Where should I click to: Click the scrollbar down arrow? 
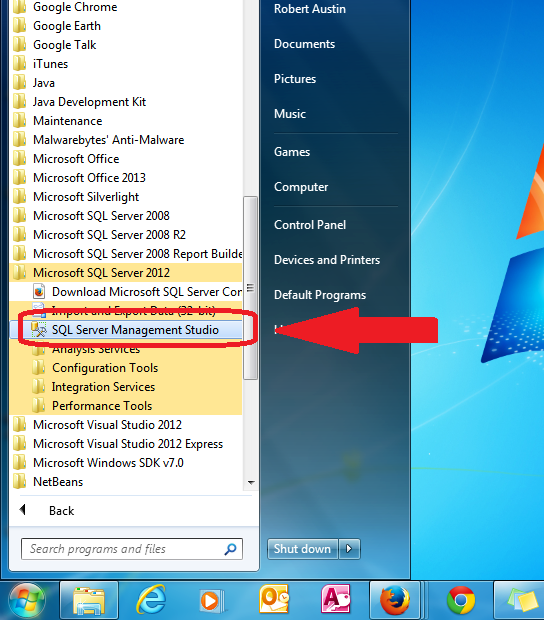[x=251, y=482]
